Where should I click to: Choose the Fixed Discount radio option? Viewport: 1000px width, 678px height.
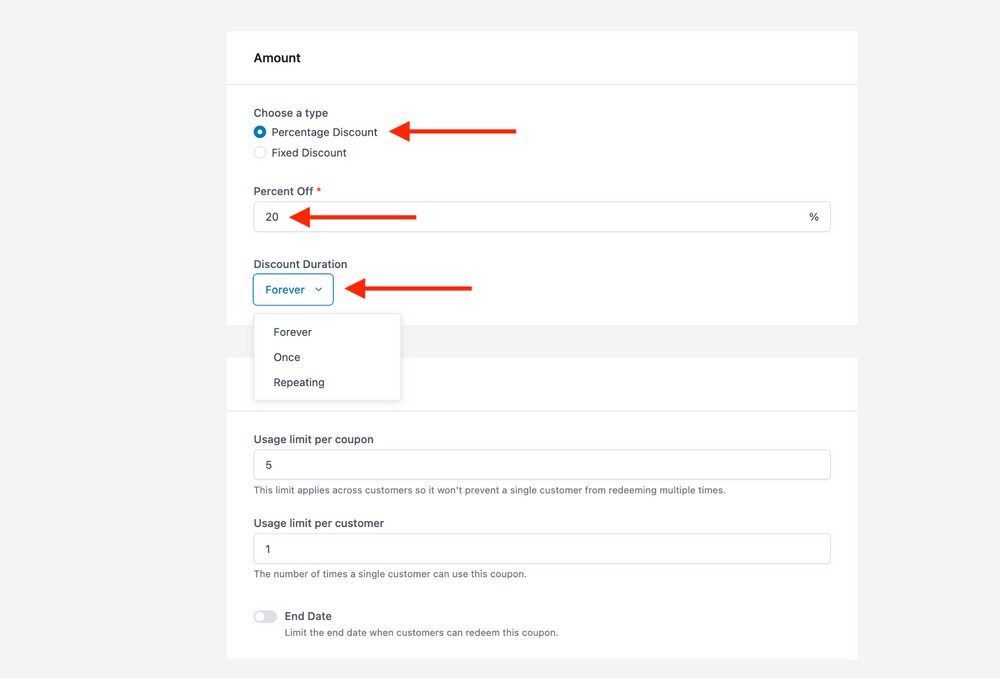[260, 153]
